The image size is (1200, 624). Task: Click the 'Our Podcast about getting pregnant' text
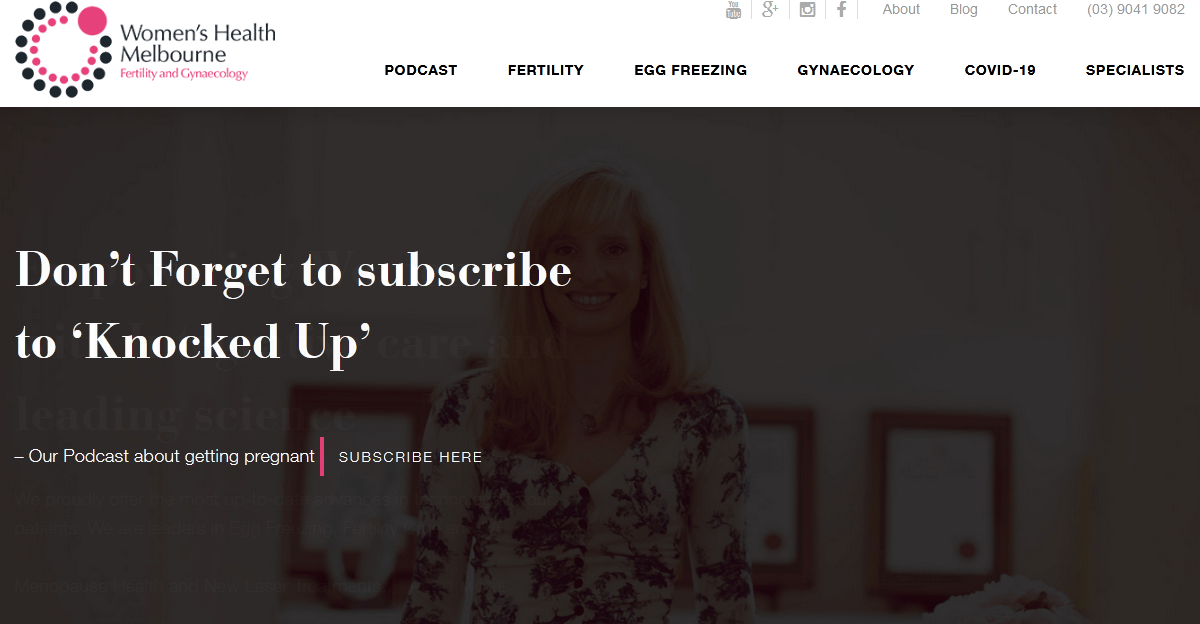point(172,456)
